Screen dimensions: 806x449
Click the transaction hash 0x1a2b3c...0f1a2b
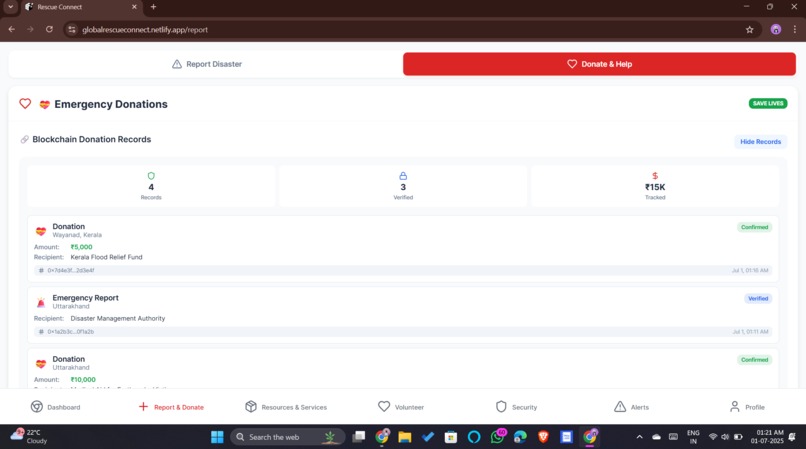coord(71,332)
